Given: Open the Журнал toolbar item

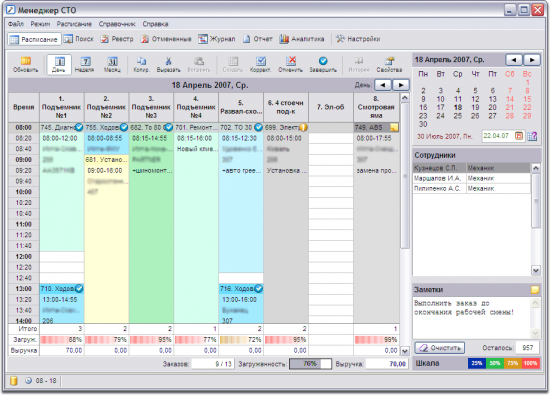Looking at the screenshot, I should pyautogui.click(x=216, y=39).
